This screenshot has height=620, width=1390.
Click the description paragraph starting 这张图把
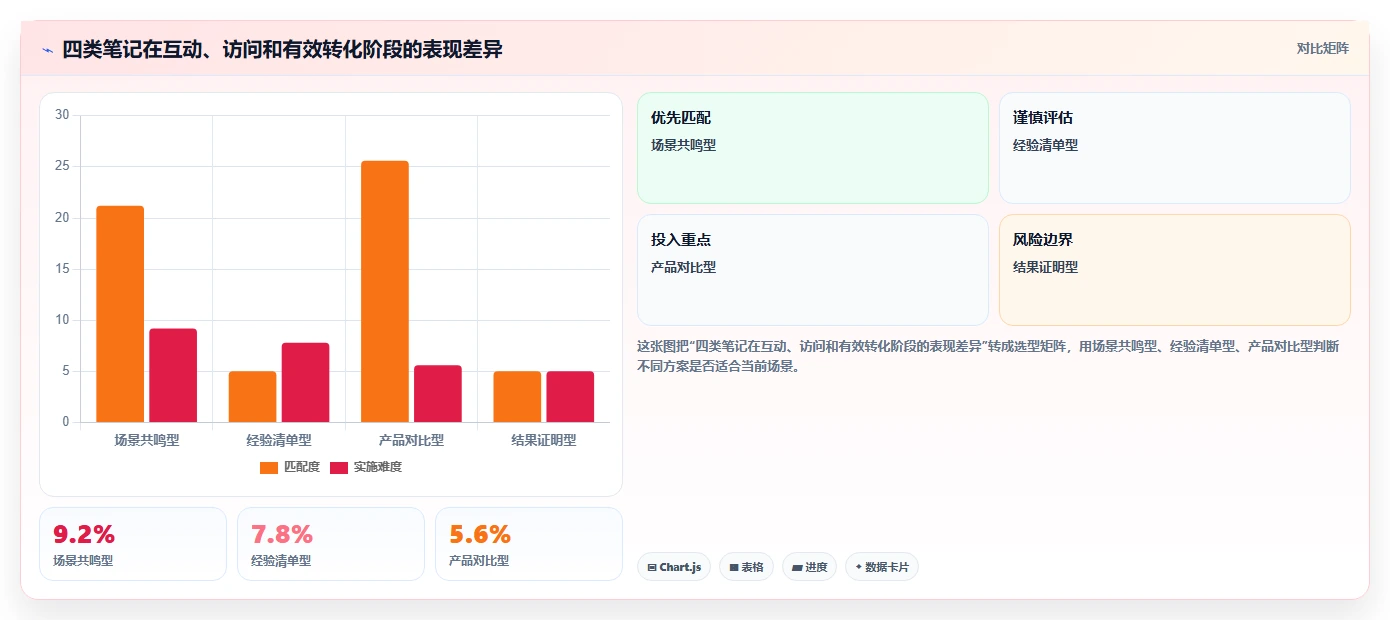(988, 356)
